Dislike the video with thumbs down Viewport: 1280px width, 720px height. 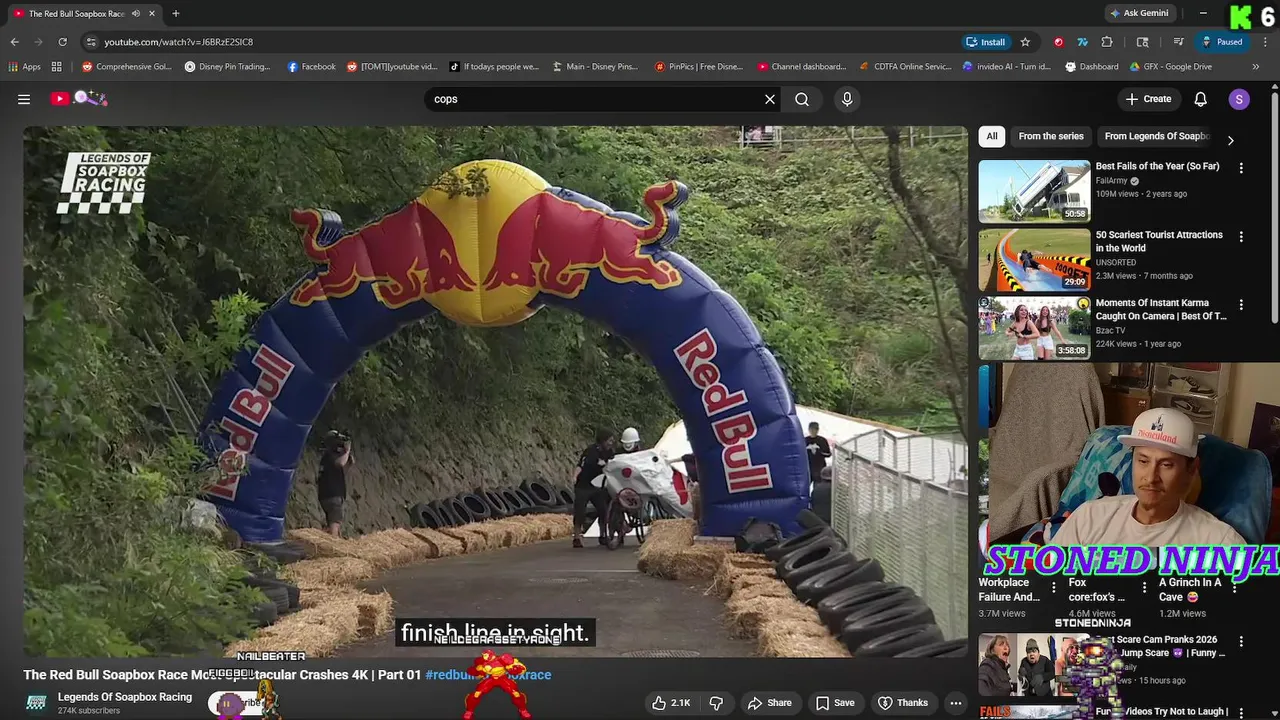[716, 703]
